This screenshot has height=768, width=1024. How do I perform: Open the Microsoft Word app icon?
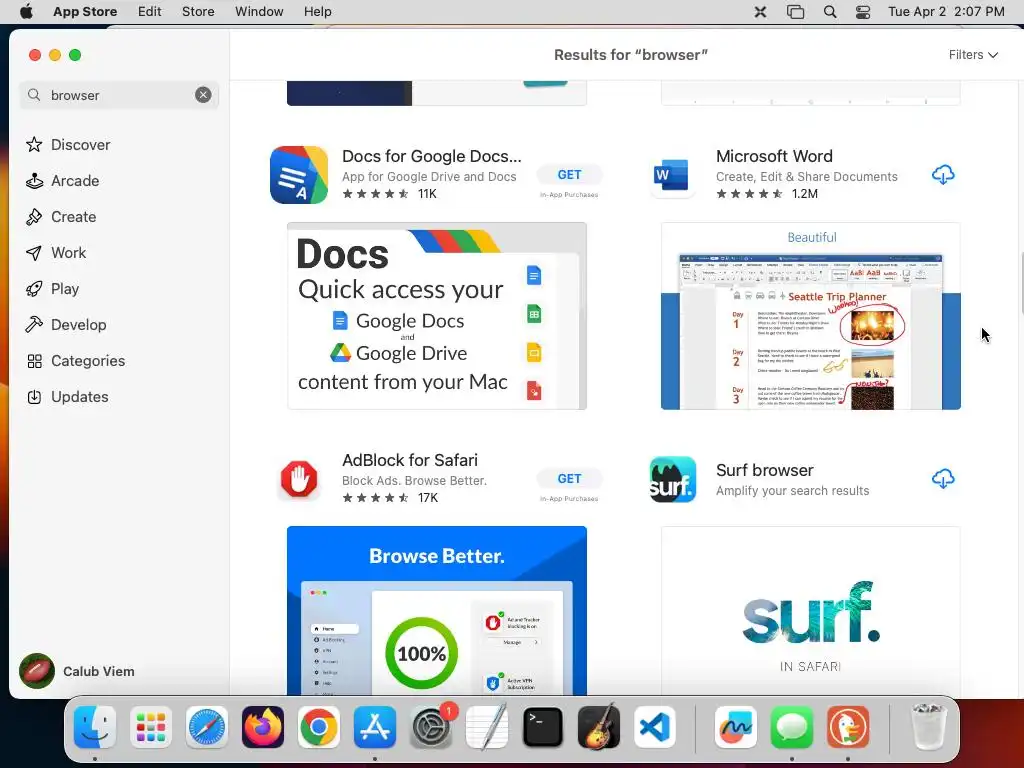(673, 175)
